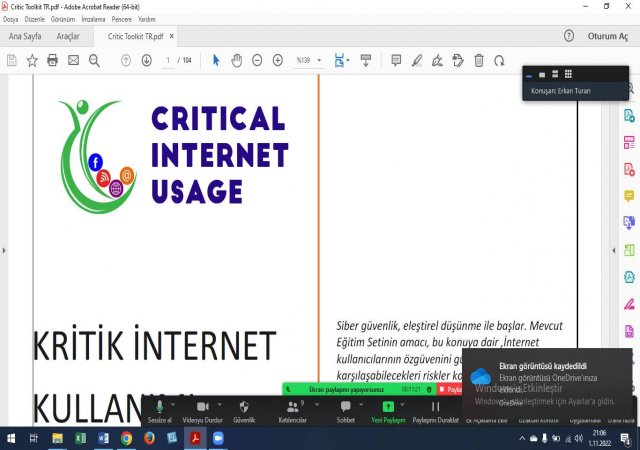This screenshot has height=450, width=640.
Task: Expand audio options arrow beside Sessize al
Action: pos(174,404)
